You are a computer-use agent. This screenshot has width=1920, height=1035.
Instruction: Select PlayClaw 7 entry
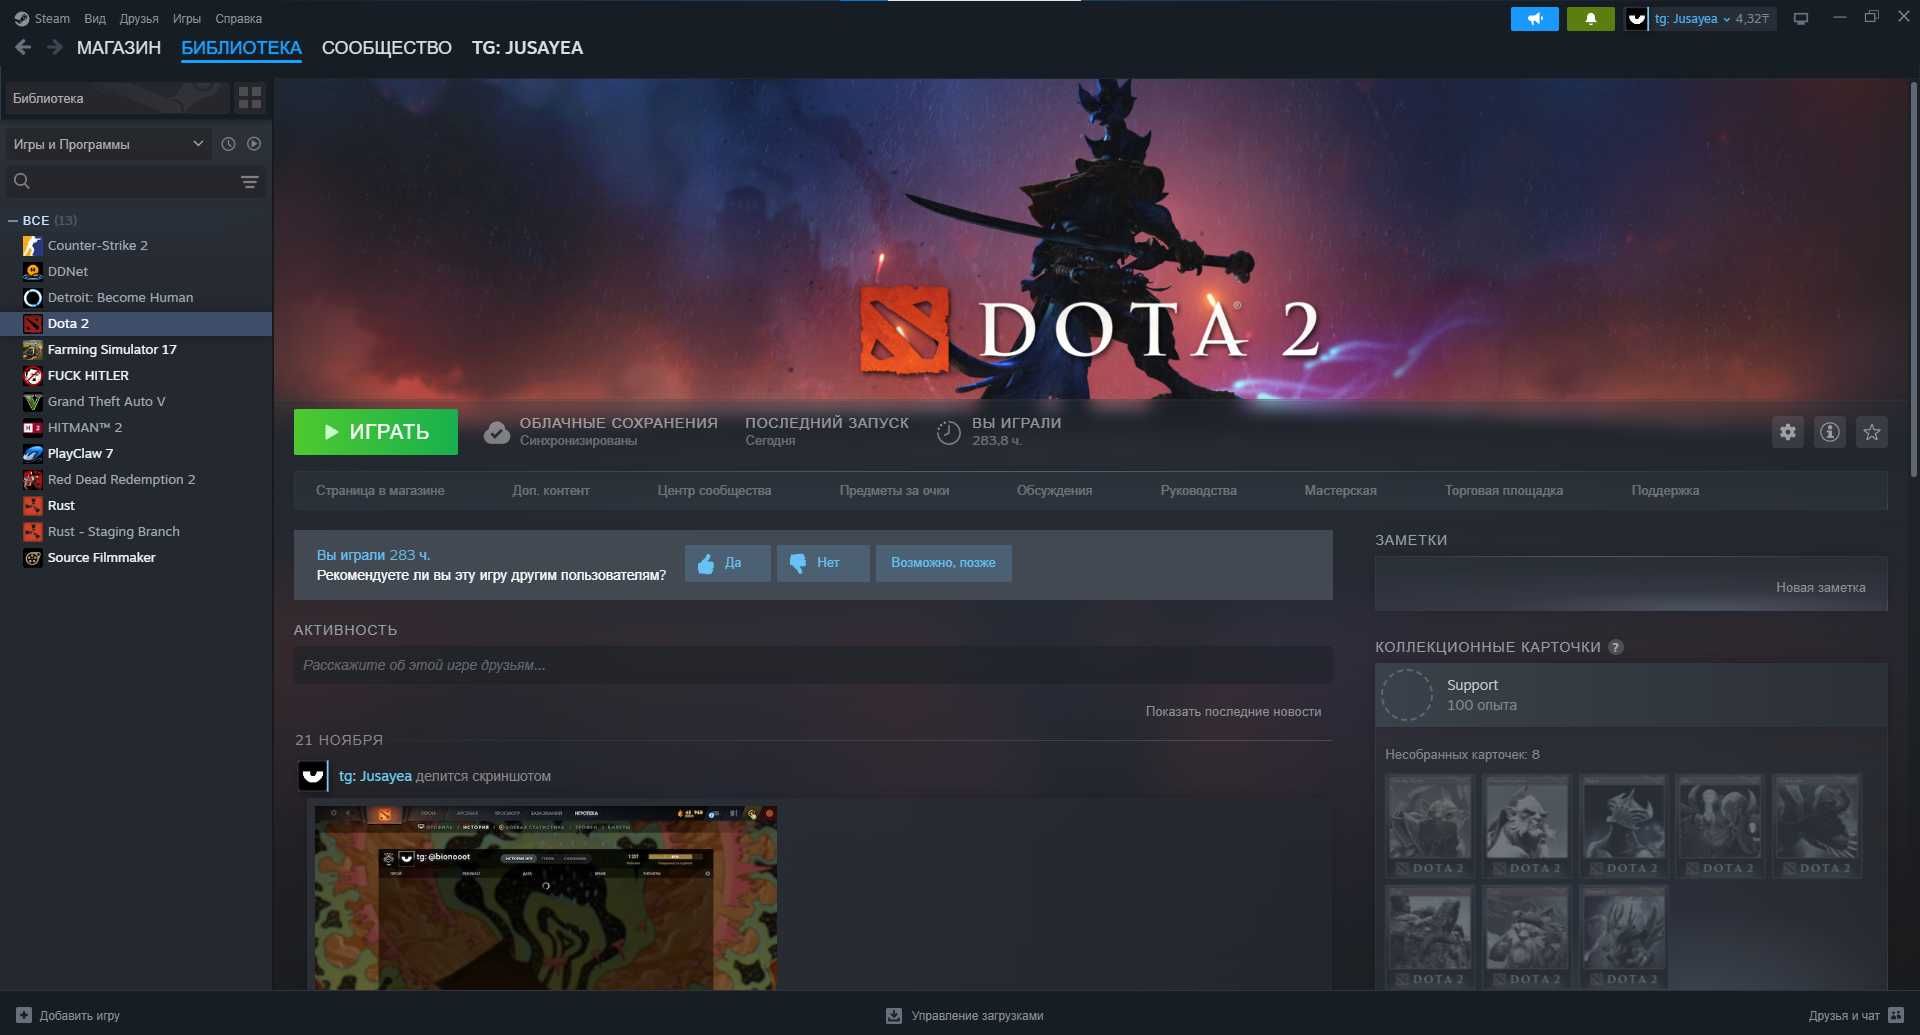tap(136, 453)
